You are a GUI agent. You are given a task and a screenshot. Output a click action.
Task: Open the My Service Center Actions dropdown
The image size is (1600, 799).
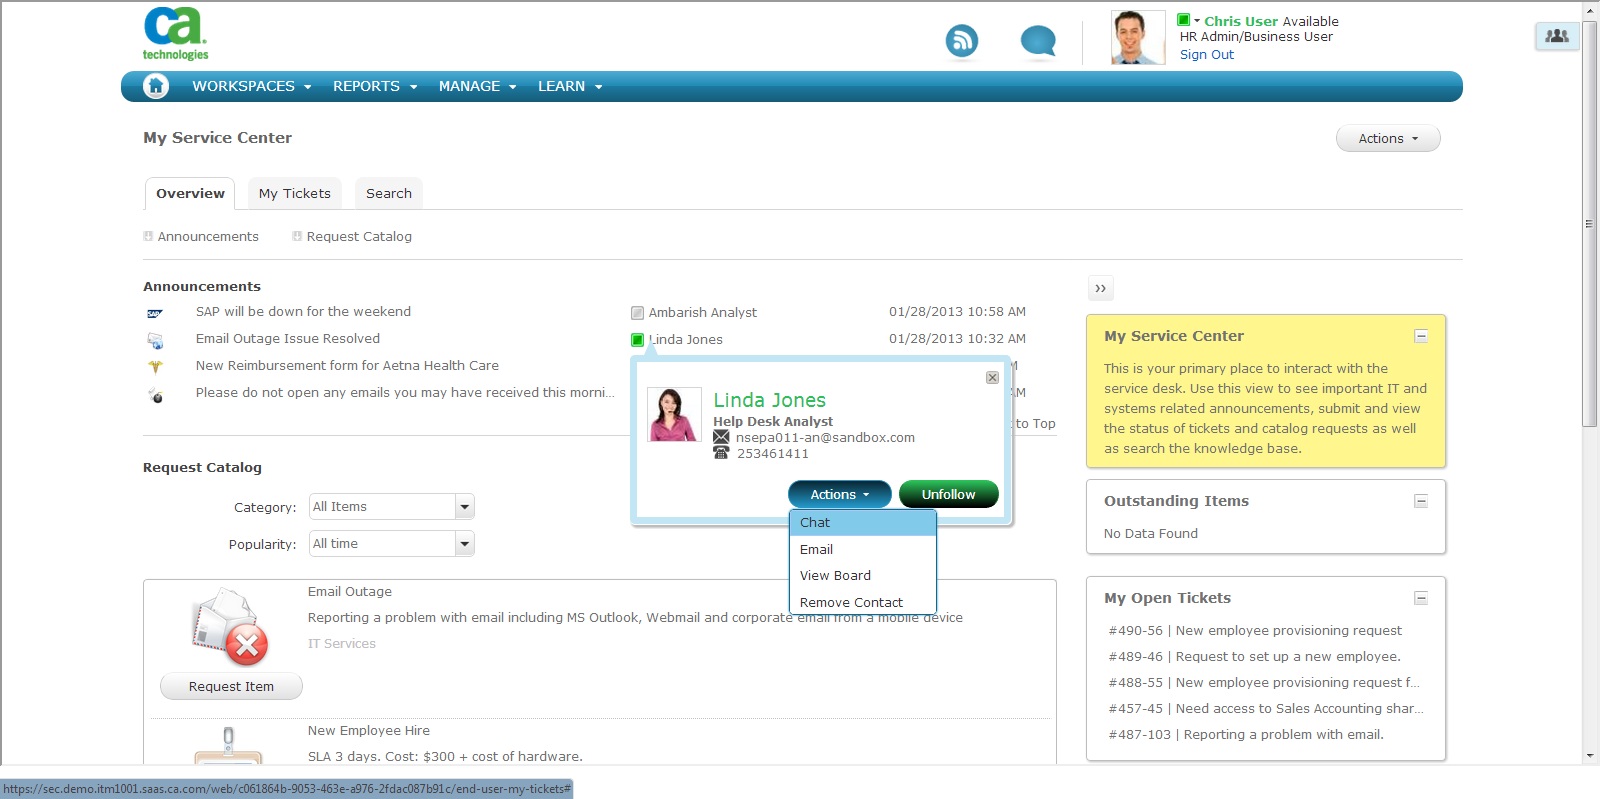1388,139
